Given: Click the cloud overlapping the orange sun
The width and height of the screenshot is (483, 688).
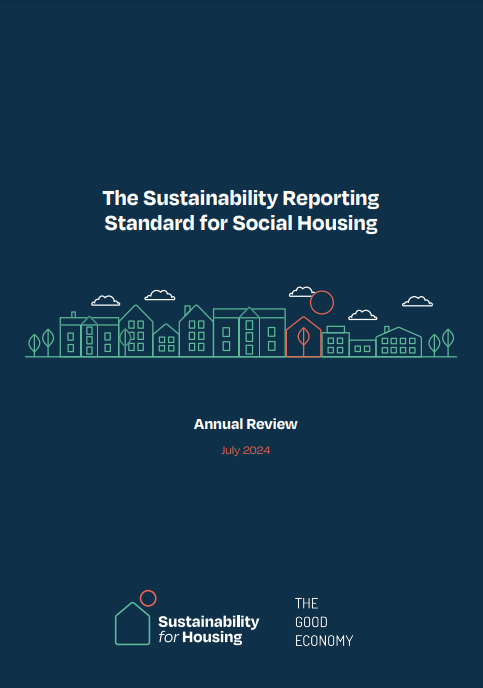Looking at the screenshot, I should click(301, 292).
